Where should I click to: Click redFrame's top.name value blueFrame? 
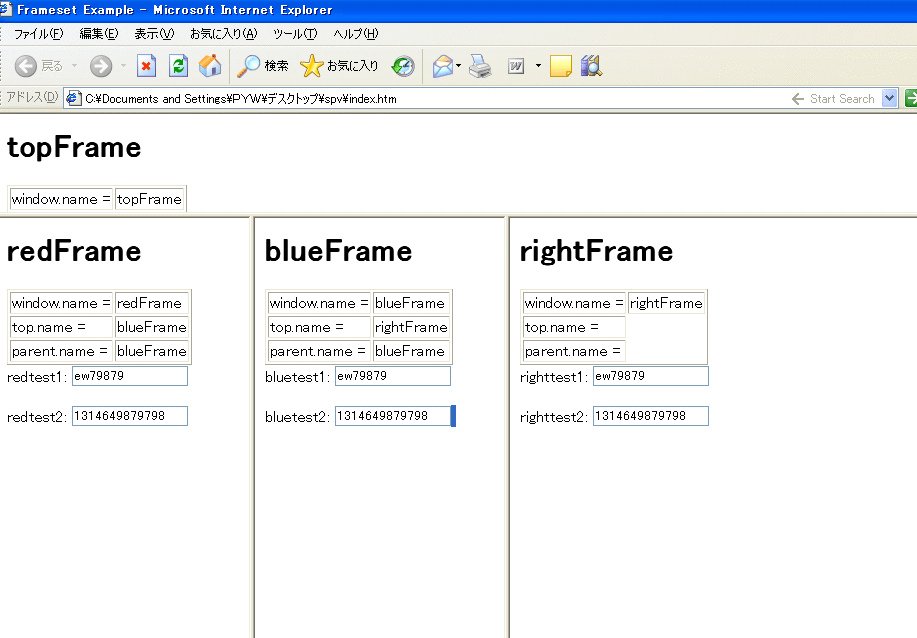click(x=151, y=327)
